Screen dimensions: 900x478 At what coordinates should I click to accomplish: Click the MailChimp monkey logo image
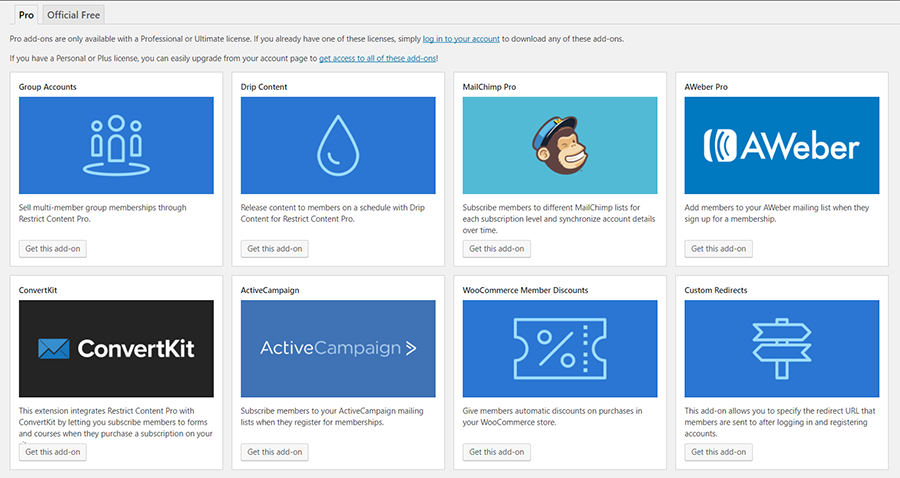click(x=560, y=145)
